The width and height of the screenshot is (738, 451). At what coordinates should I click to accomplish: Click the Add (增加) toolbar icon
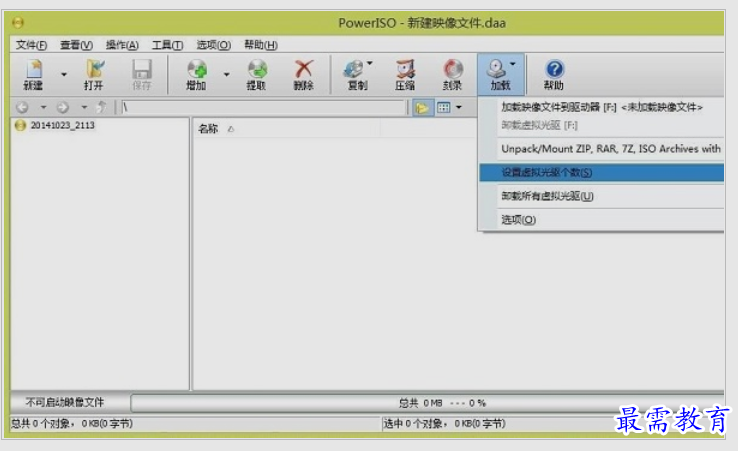click(x=197, y=74)
